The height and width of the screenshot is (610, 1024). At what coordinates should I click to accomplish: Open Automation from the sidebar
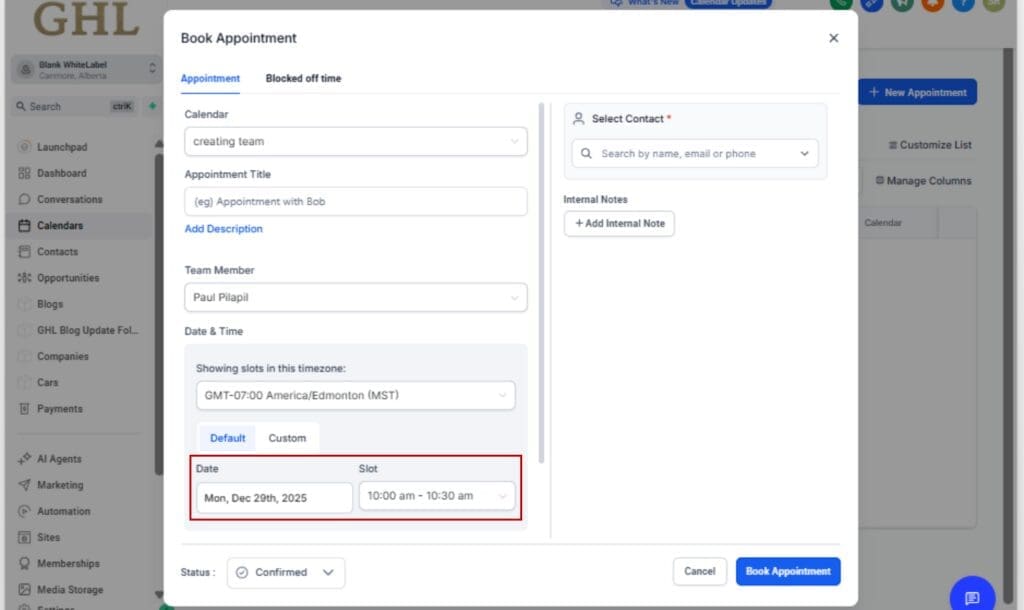[x=63, y=511]
